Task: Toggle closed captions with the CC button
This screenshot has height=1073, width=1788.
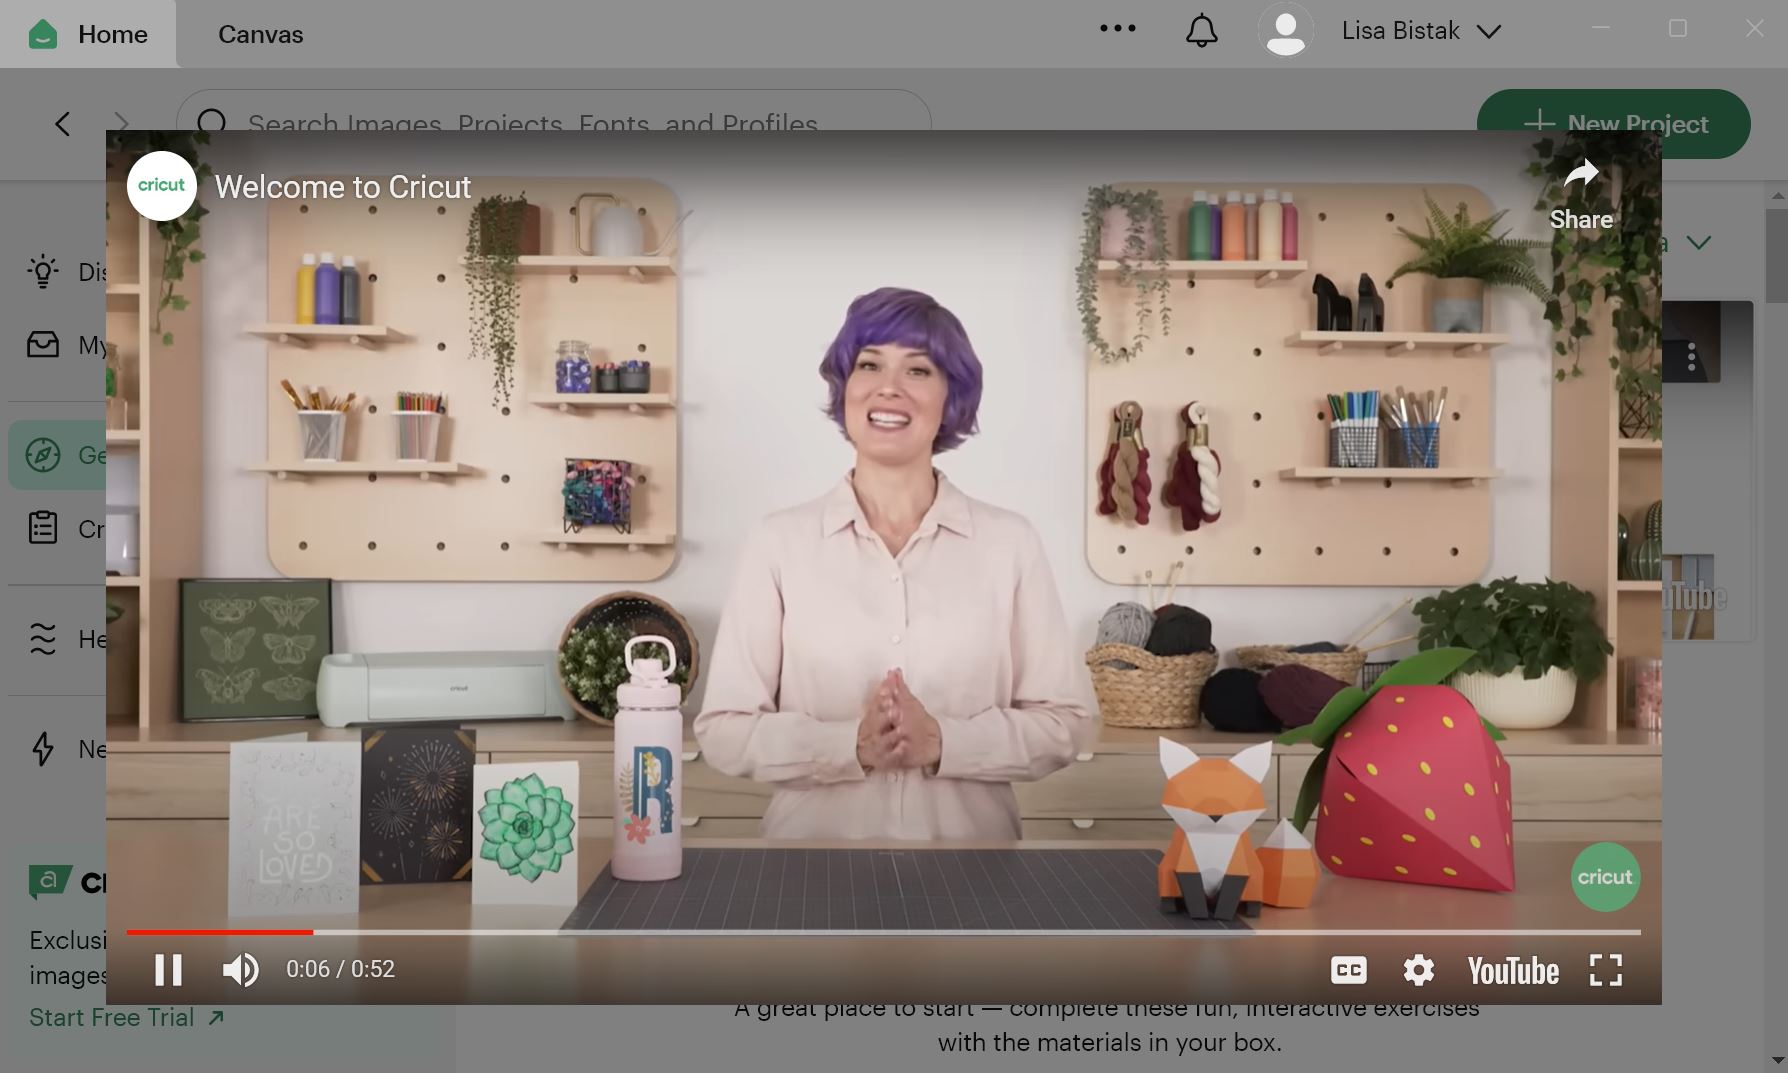Action: coord(1348,970)
